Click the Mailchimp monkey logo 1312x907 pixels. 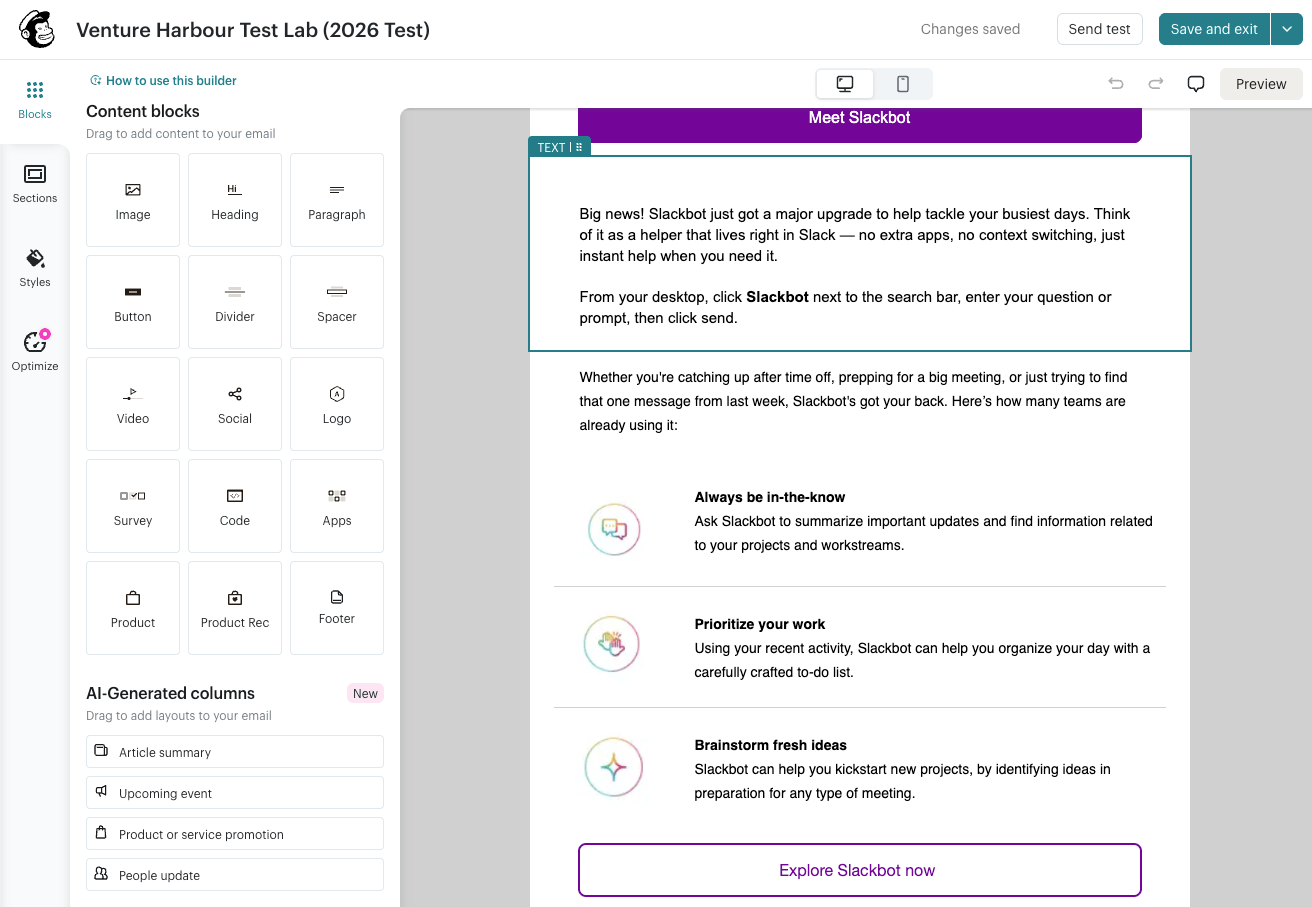37,29
